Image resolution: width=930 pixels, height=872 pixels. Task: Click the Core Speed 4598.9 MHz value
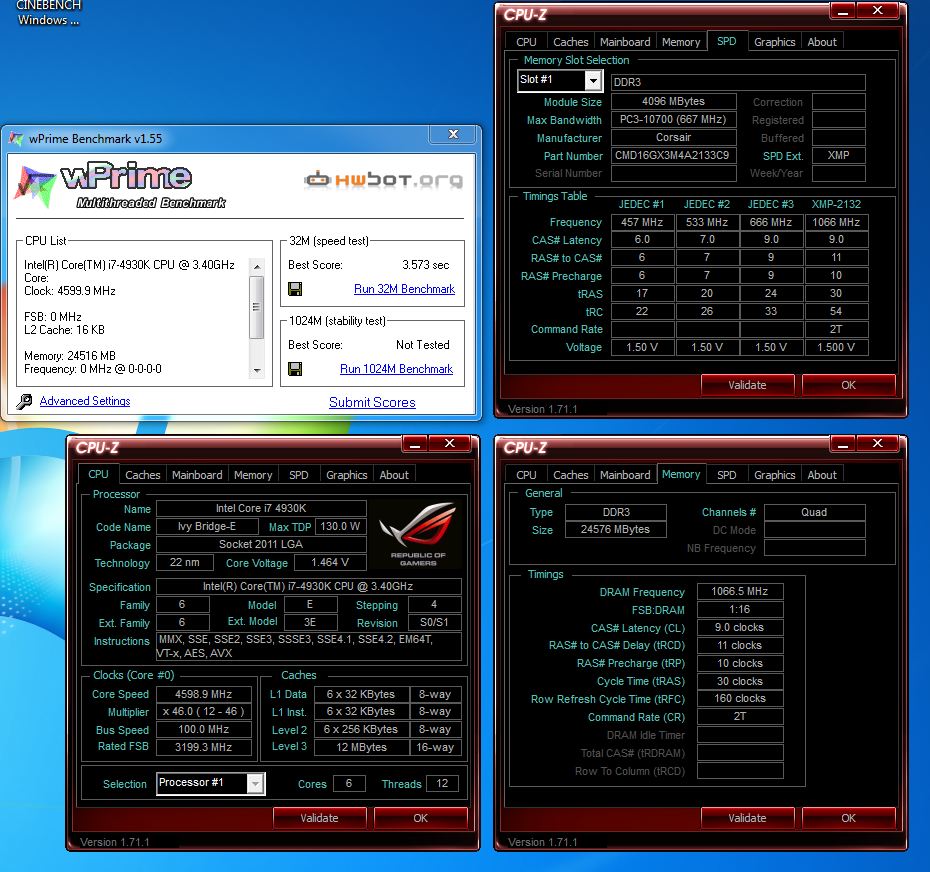203,694
